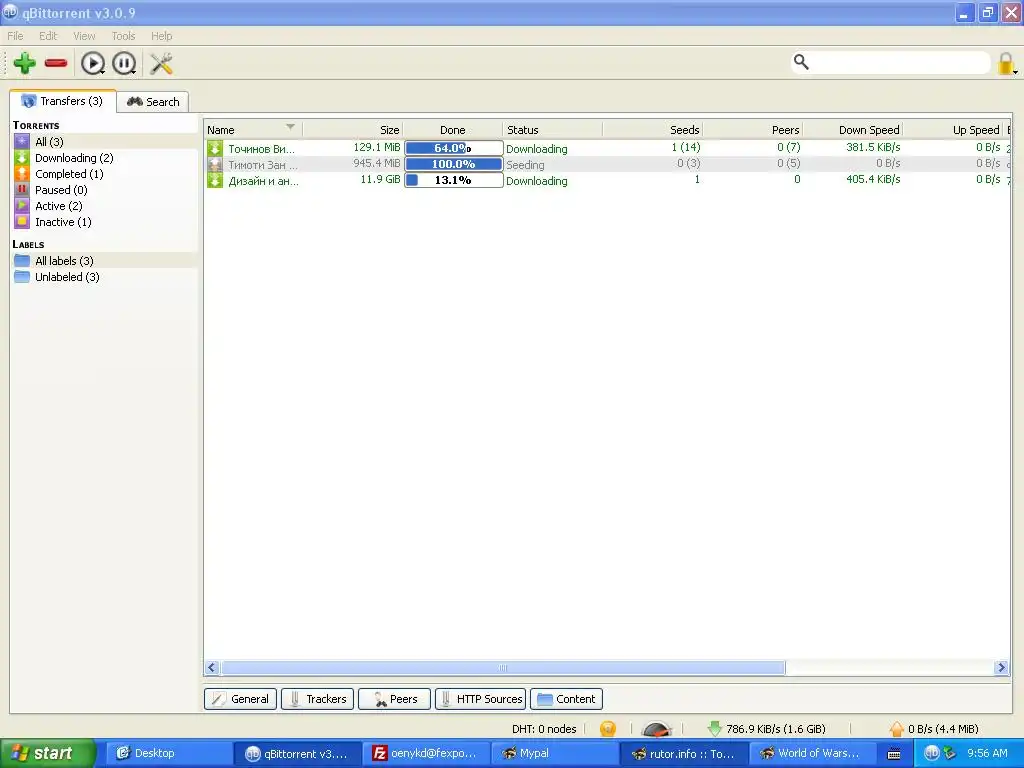
Task: Select the Inactive (1) filter
Action: pyautogui.click(x=104, y=222)
